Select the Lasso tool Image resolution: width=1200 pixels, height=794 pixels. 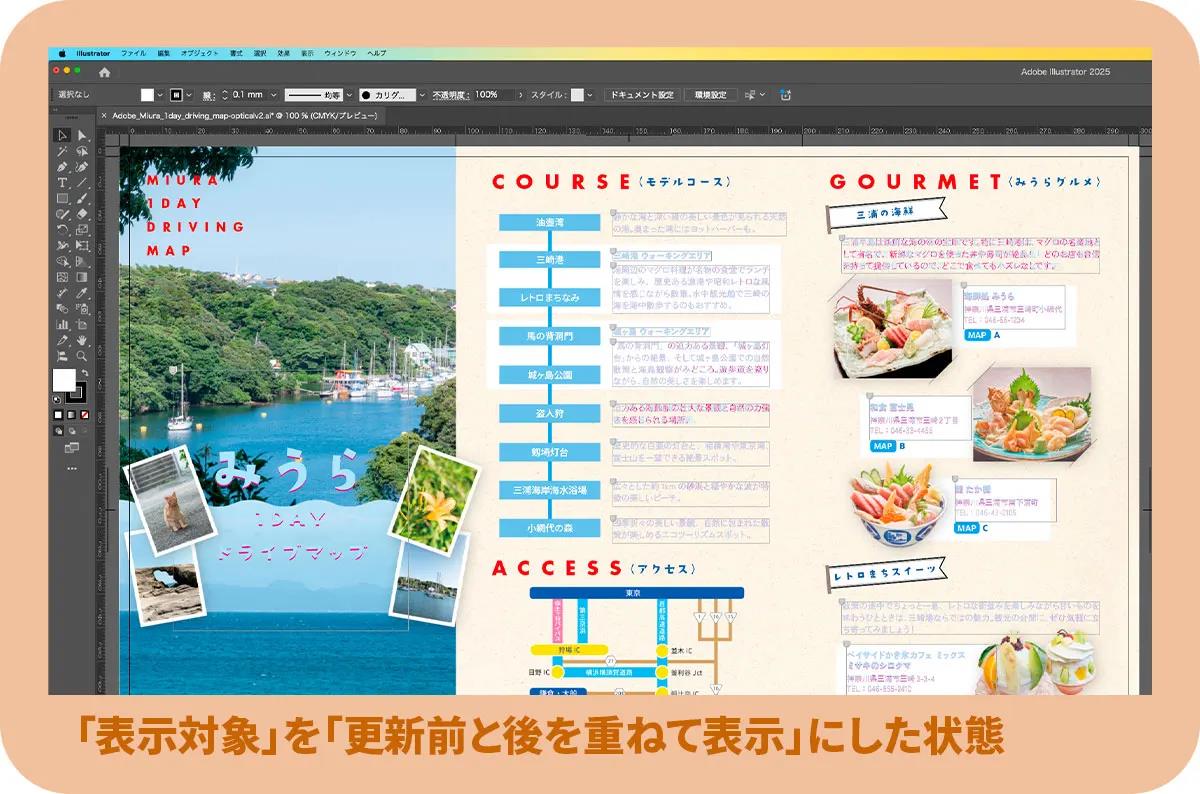click(81, 150)
